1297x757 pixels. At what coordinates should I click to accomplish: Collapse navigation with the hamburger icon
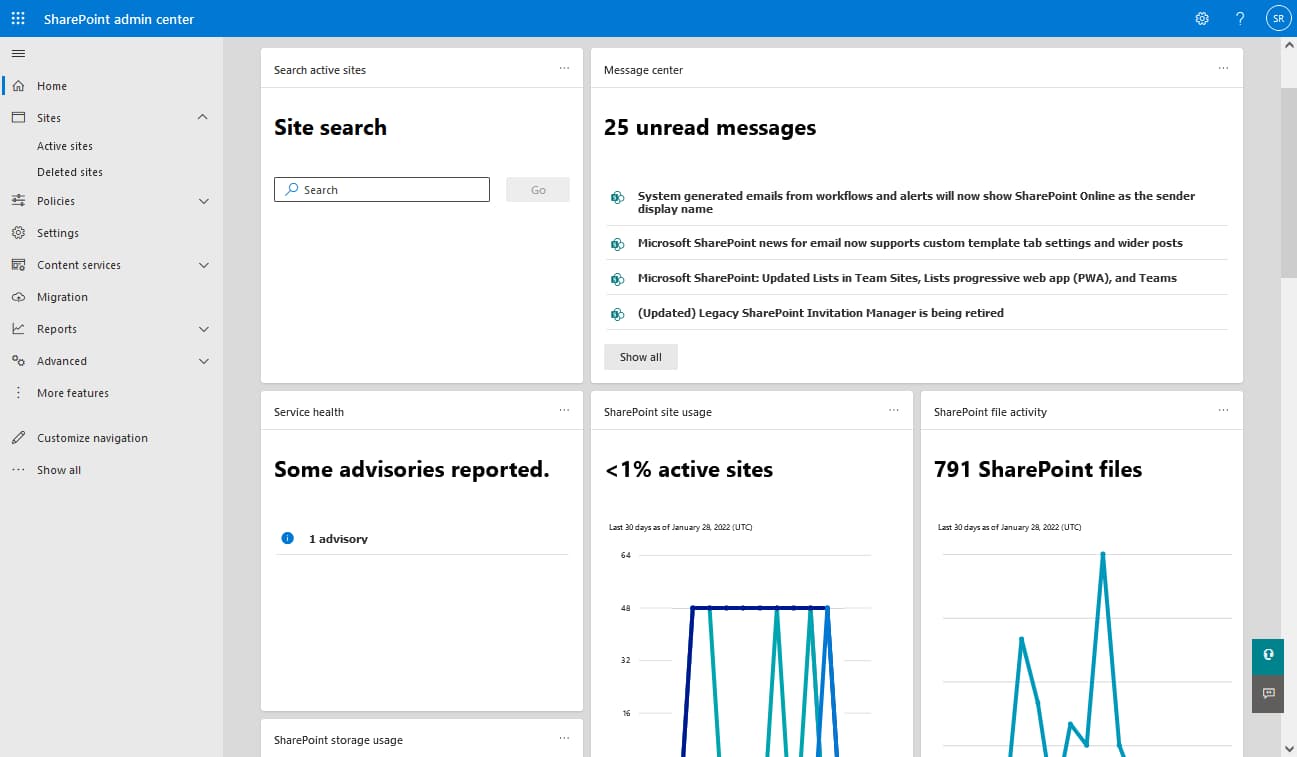point(18,53)
